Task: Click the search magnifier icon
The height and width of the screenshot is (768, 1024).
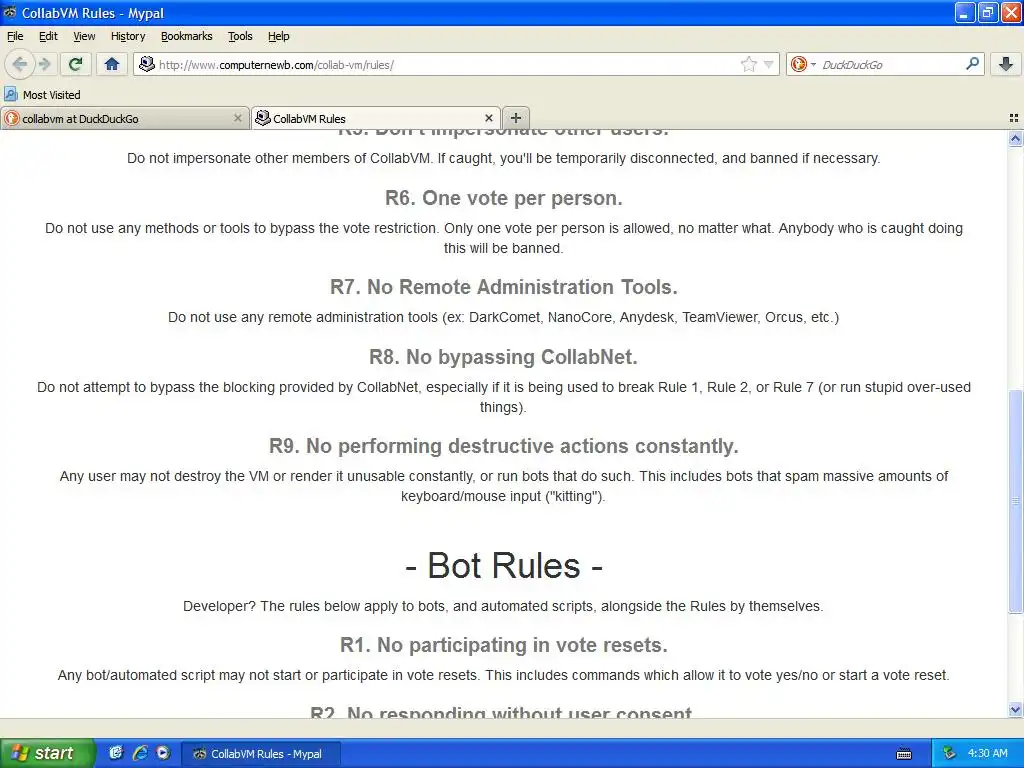Action: pos(972,63)
